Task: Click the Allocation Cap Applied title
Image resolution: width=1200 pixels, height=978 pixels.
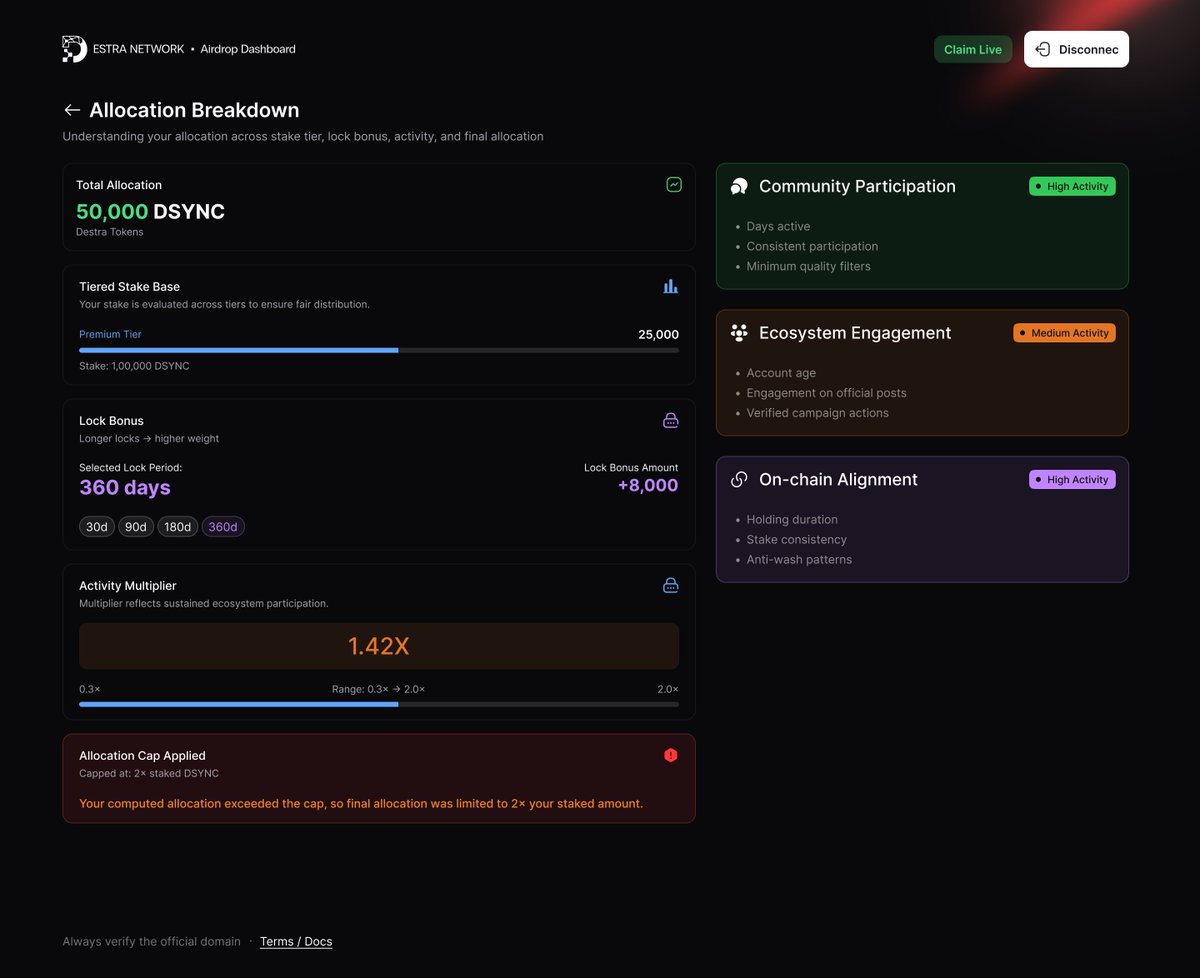Action: coord(142,755)
